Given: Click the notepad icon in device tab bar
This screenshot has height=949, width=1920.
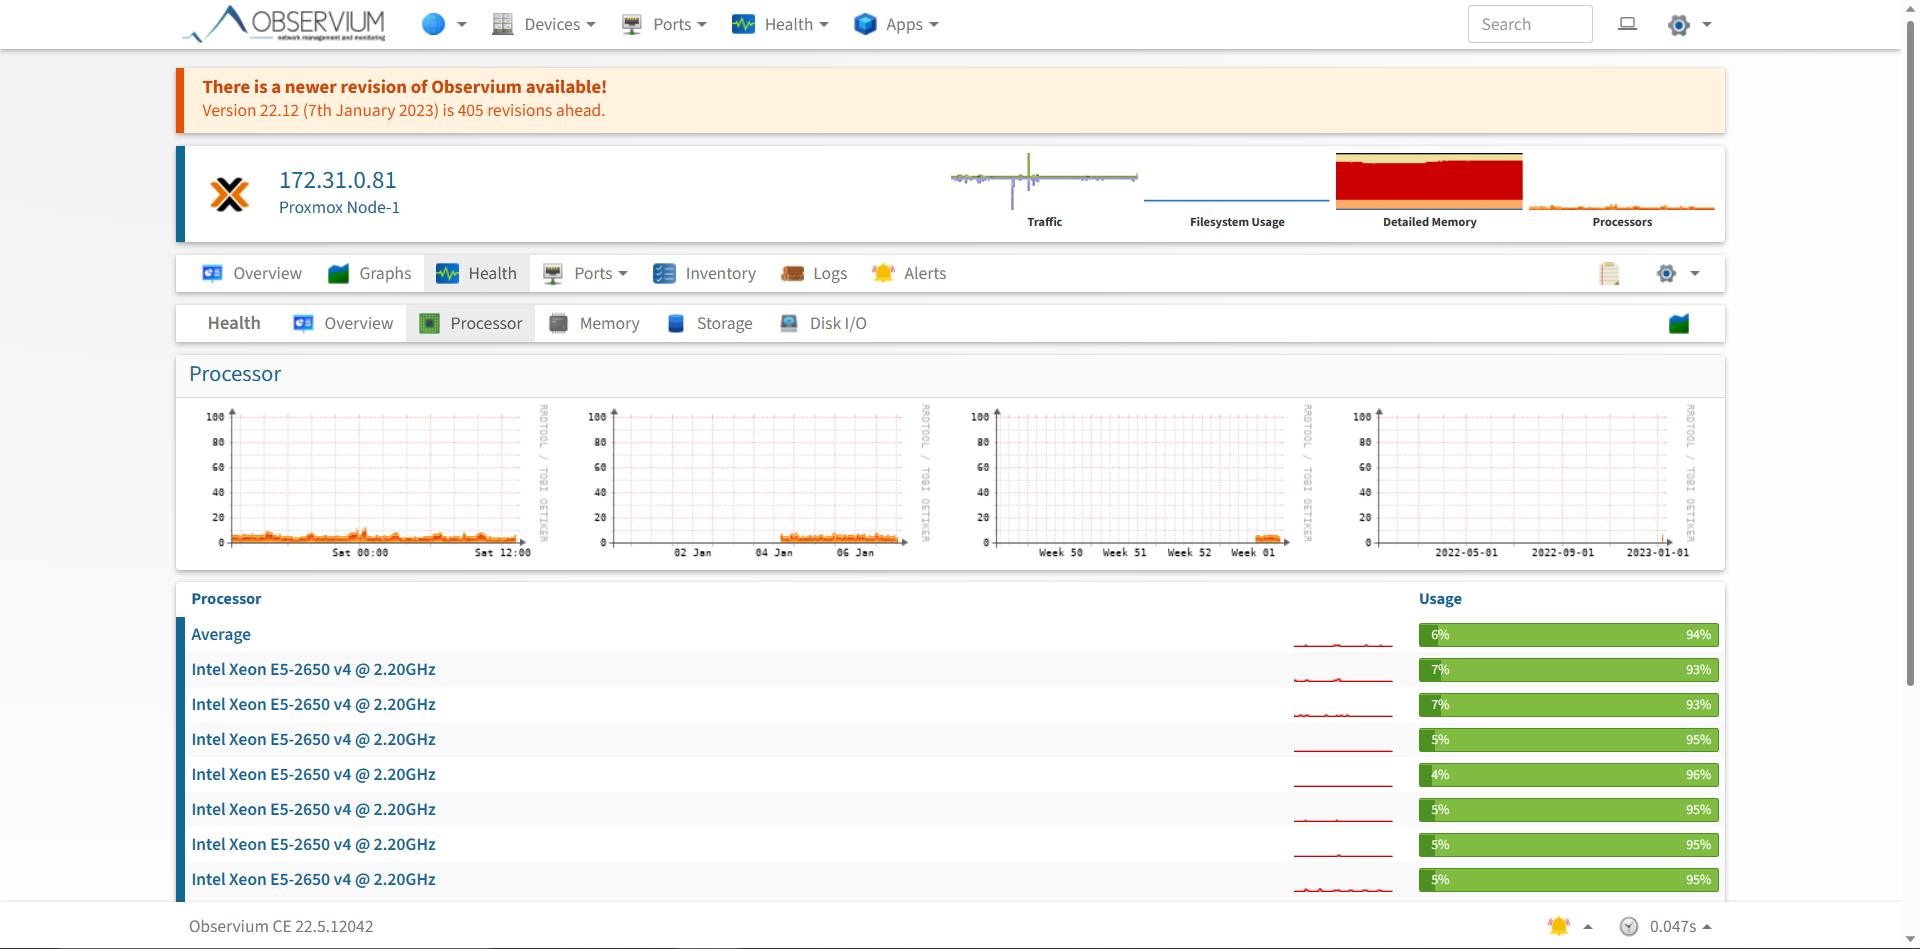Looking at the screenshot, I should click(1609, 273).
